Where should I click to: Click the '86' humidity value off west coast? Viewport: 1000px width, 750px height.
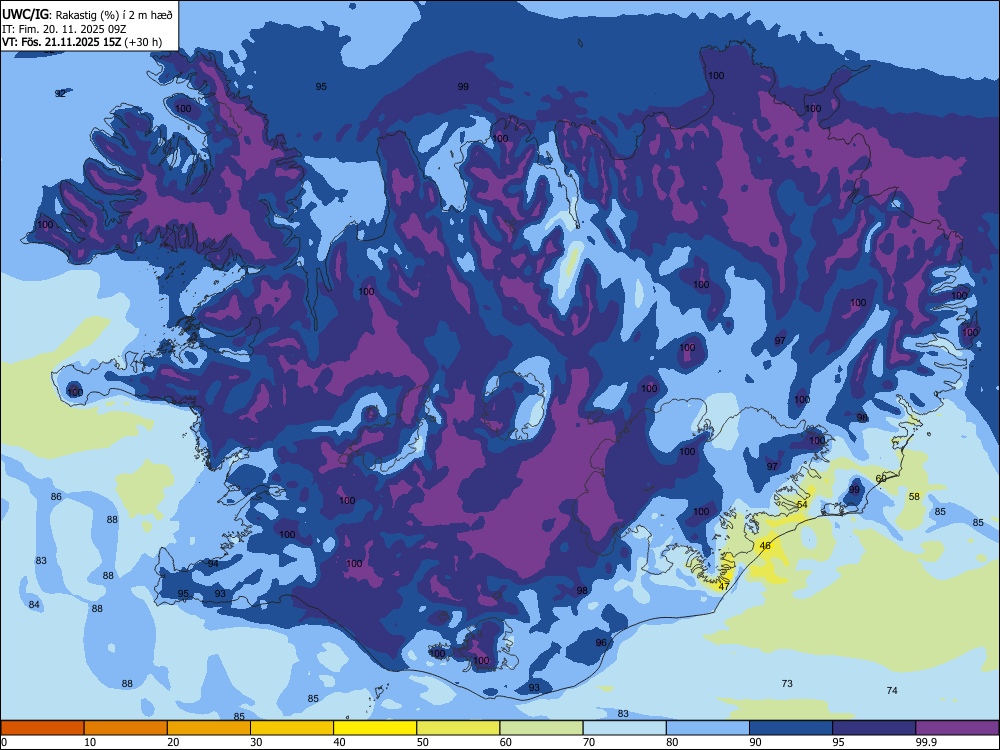pos(56,497)
